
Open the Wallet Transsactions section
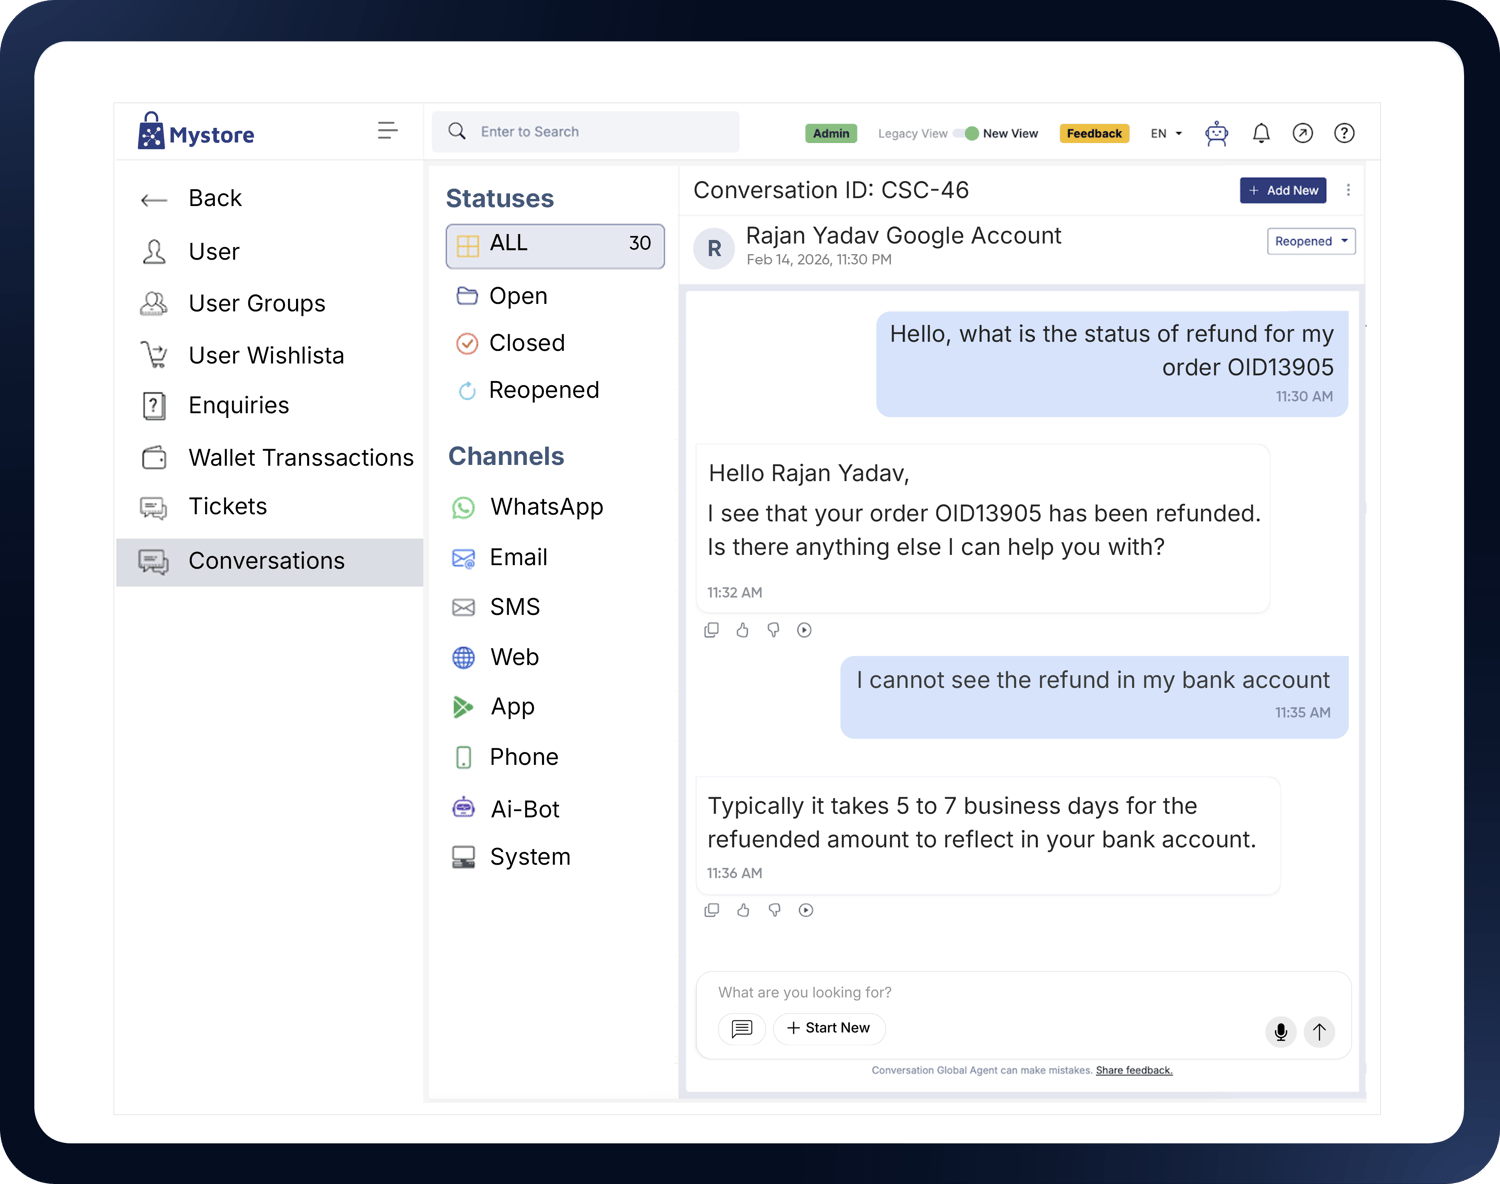tap(300, 457)
